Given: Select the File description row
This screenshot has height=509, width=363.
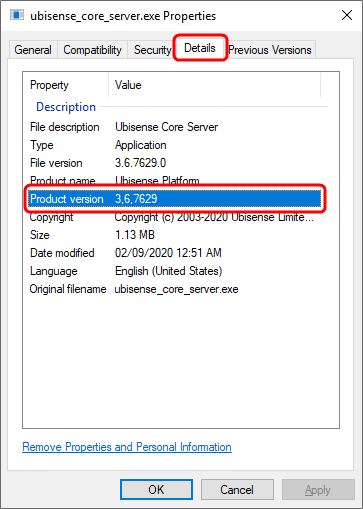Looking at the screenshot, I should (175, 127).
